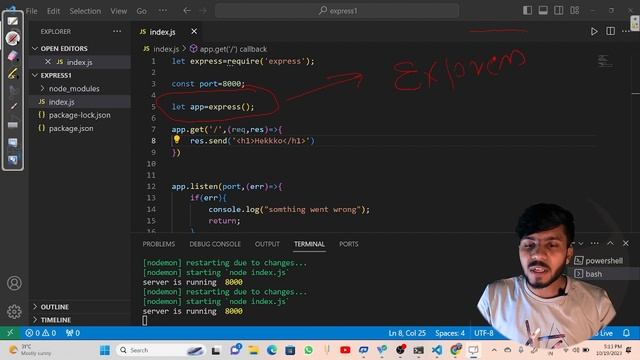Image resolution: width=640 pixels, height=360 pixels.
Task: Close the index.js editor tab
Action: coord(194,31)
